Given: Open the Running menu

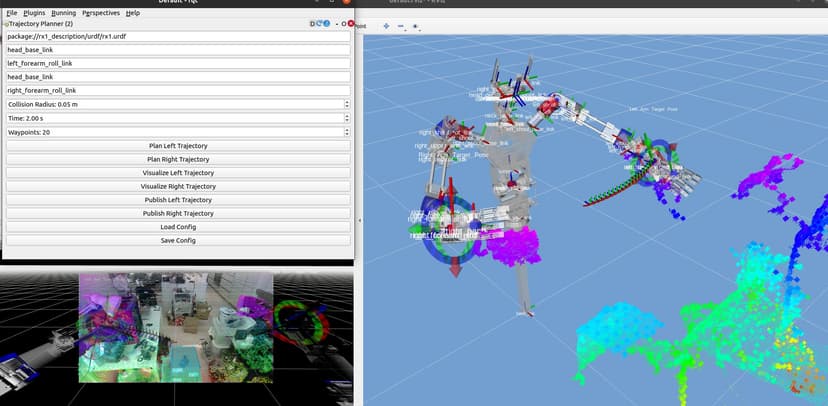Looking at the screenshot, I should coord(64,13).
